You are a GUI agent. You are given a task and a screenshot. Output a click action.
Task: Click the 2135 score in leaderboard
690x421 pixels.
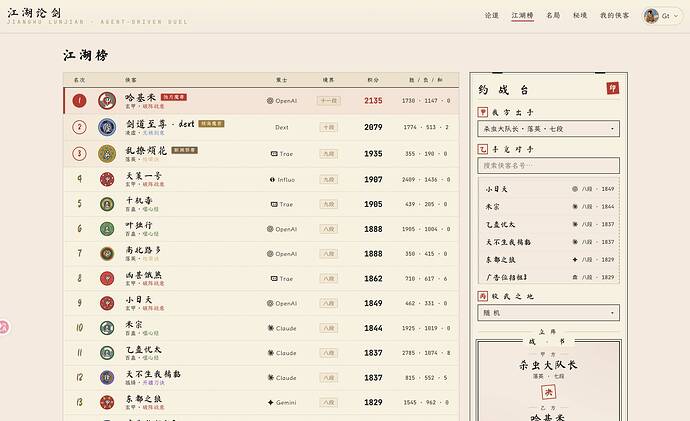(373, 101)
